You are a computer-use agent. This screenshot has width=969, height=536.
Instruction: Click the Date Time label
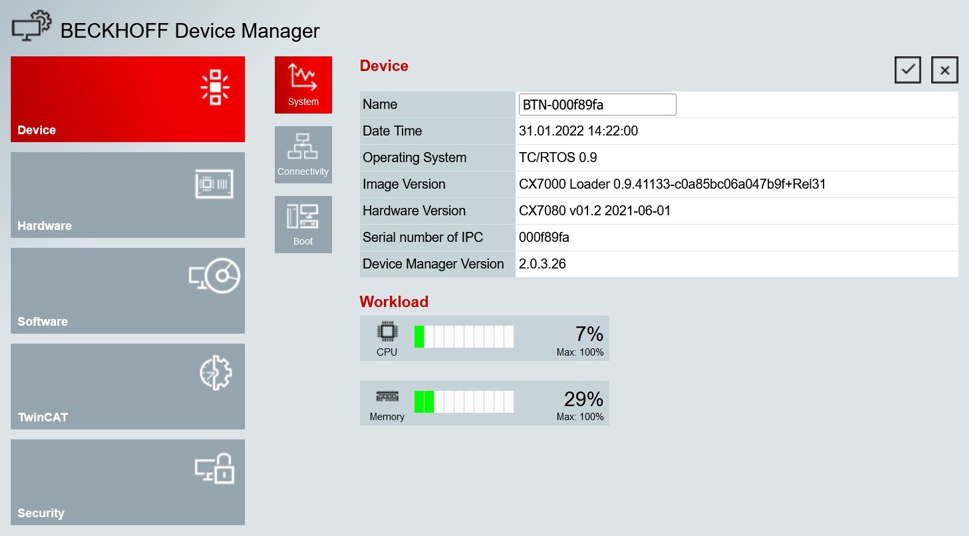tap(392, 131)
